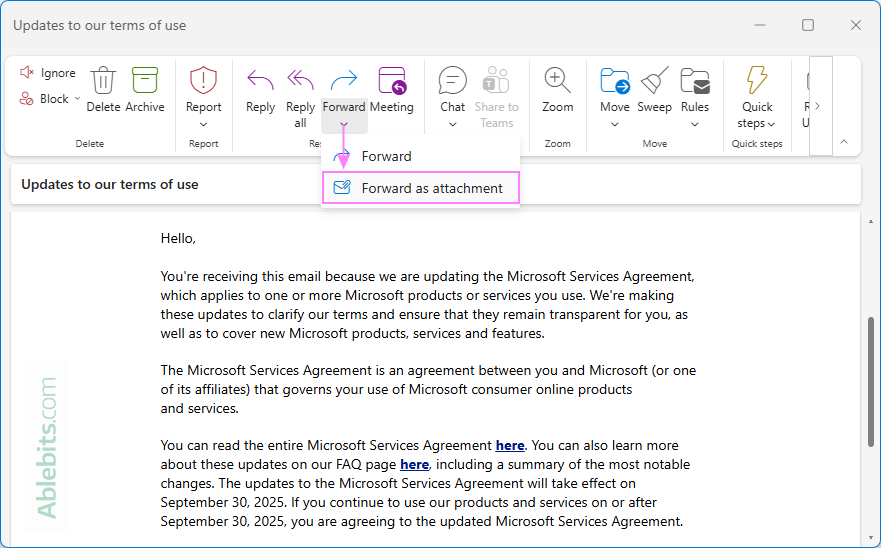
Task: Collapse the ribbon with the up chevron
Action: [x=844, y=142]
